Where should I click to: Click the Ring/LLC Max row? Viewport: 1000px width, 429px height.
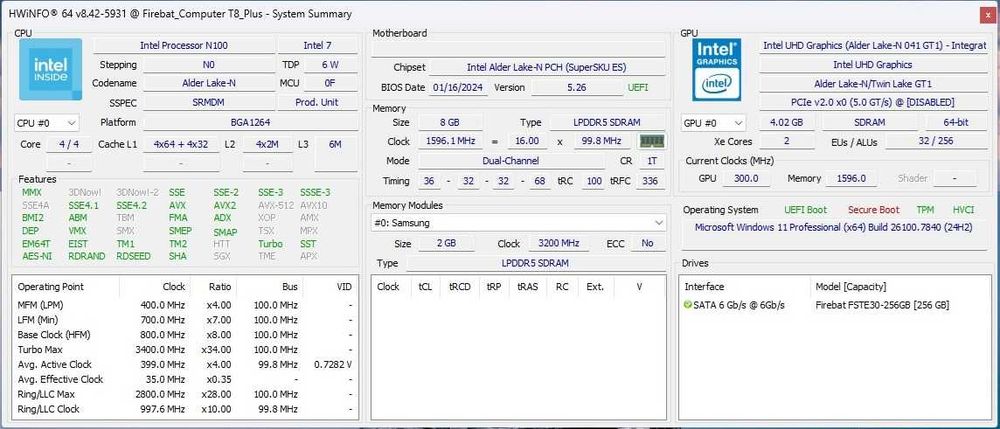185,395
